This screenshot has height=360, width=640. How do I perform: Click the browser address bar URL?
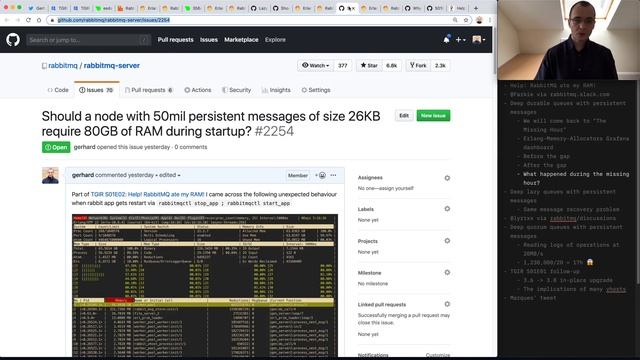point(113,20)
